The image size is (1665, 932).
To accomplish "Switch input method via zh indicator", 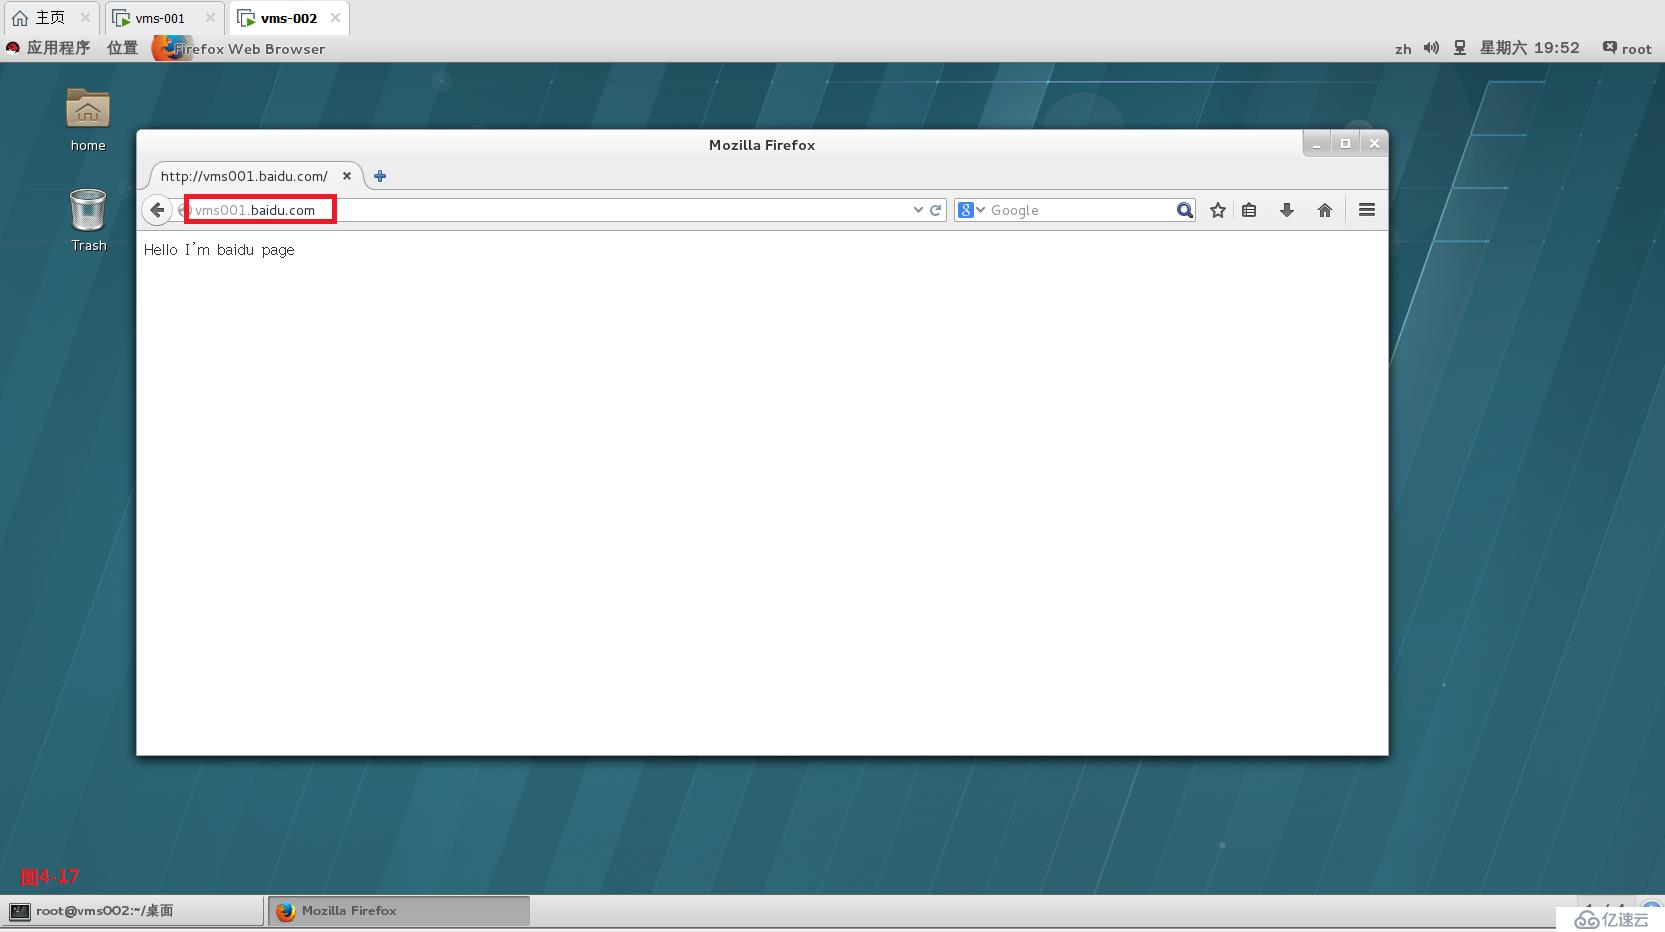I will [1403, 48].
